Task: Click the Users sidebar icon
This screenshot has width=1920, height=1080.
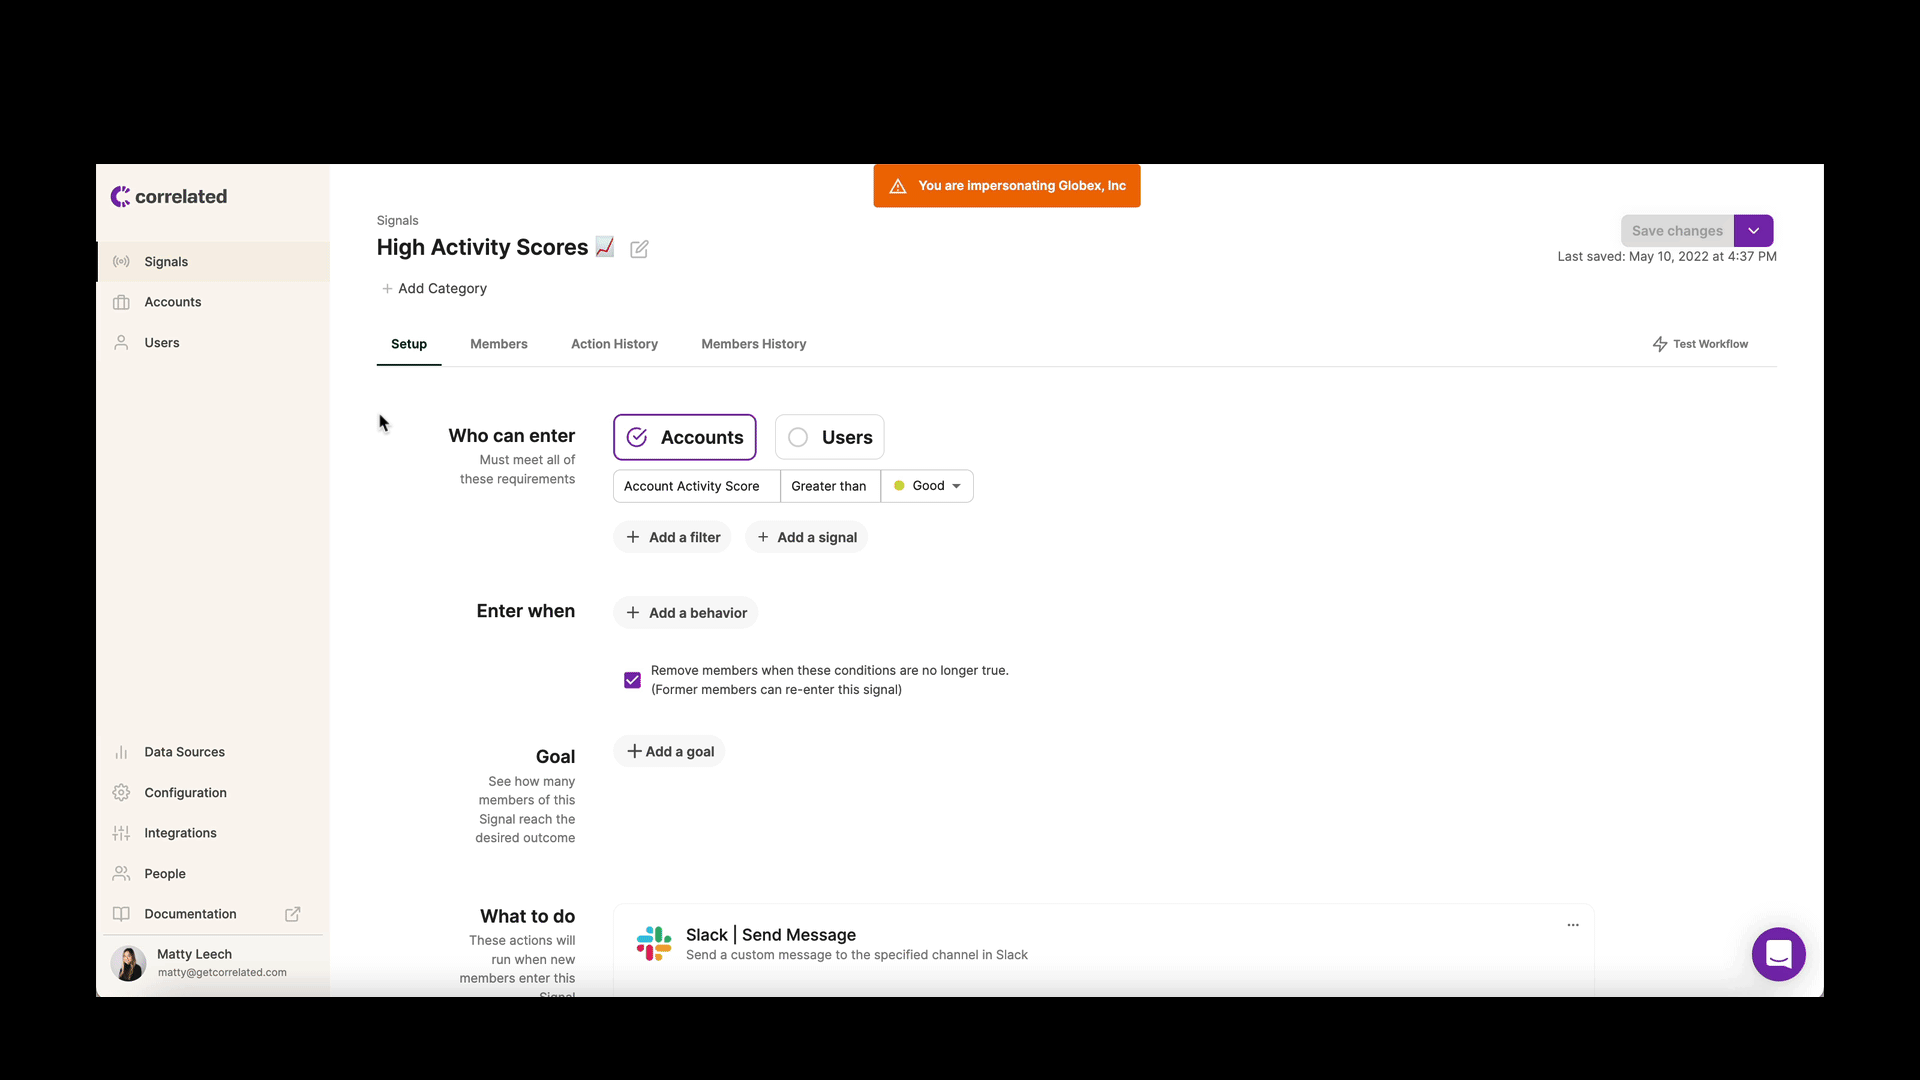Action: tap(121, 343)
